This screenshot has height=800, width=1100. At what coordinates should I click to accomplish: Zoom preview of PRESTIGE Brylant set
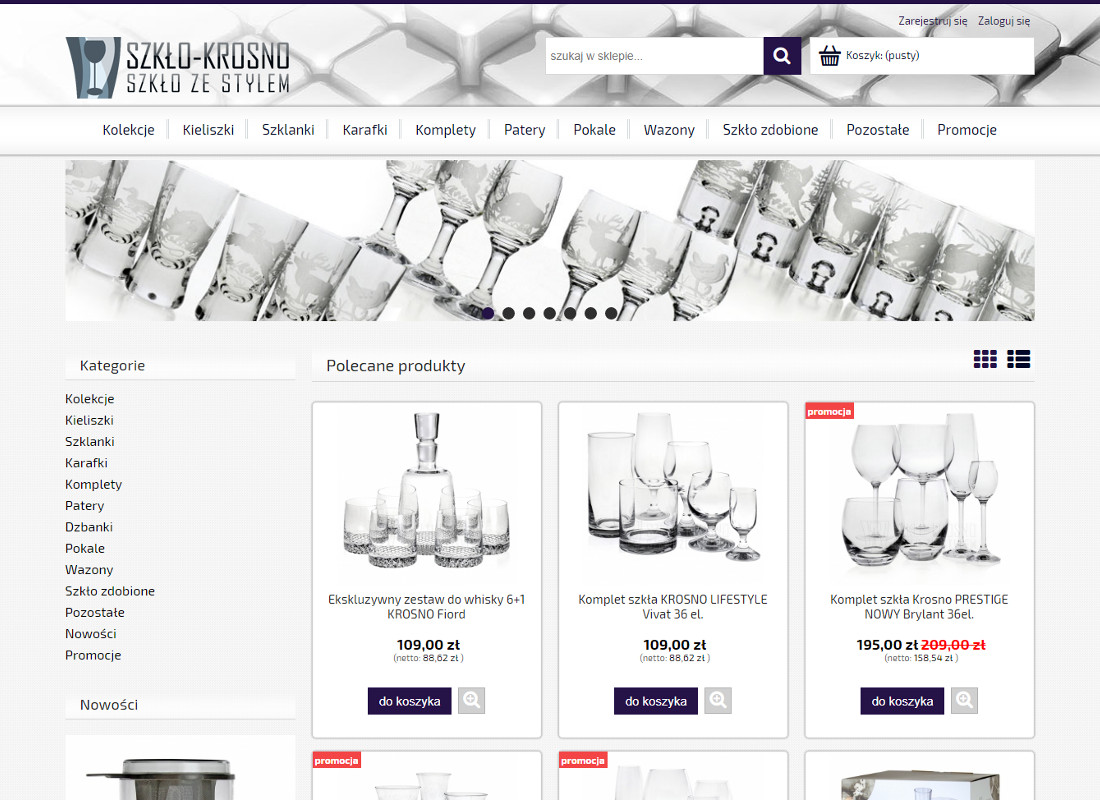(x=965, y=700)
